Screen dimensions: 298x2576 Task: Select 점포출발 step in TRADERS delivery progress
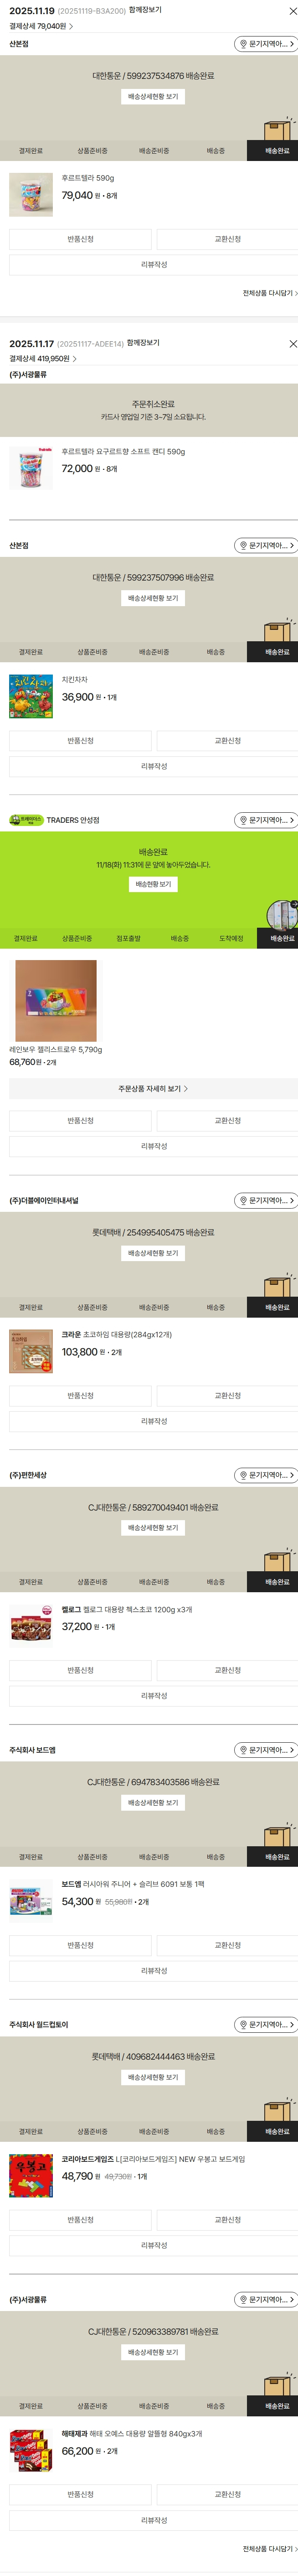point(128,938)
